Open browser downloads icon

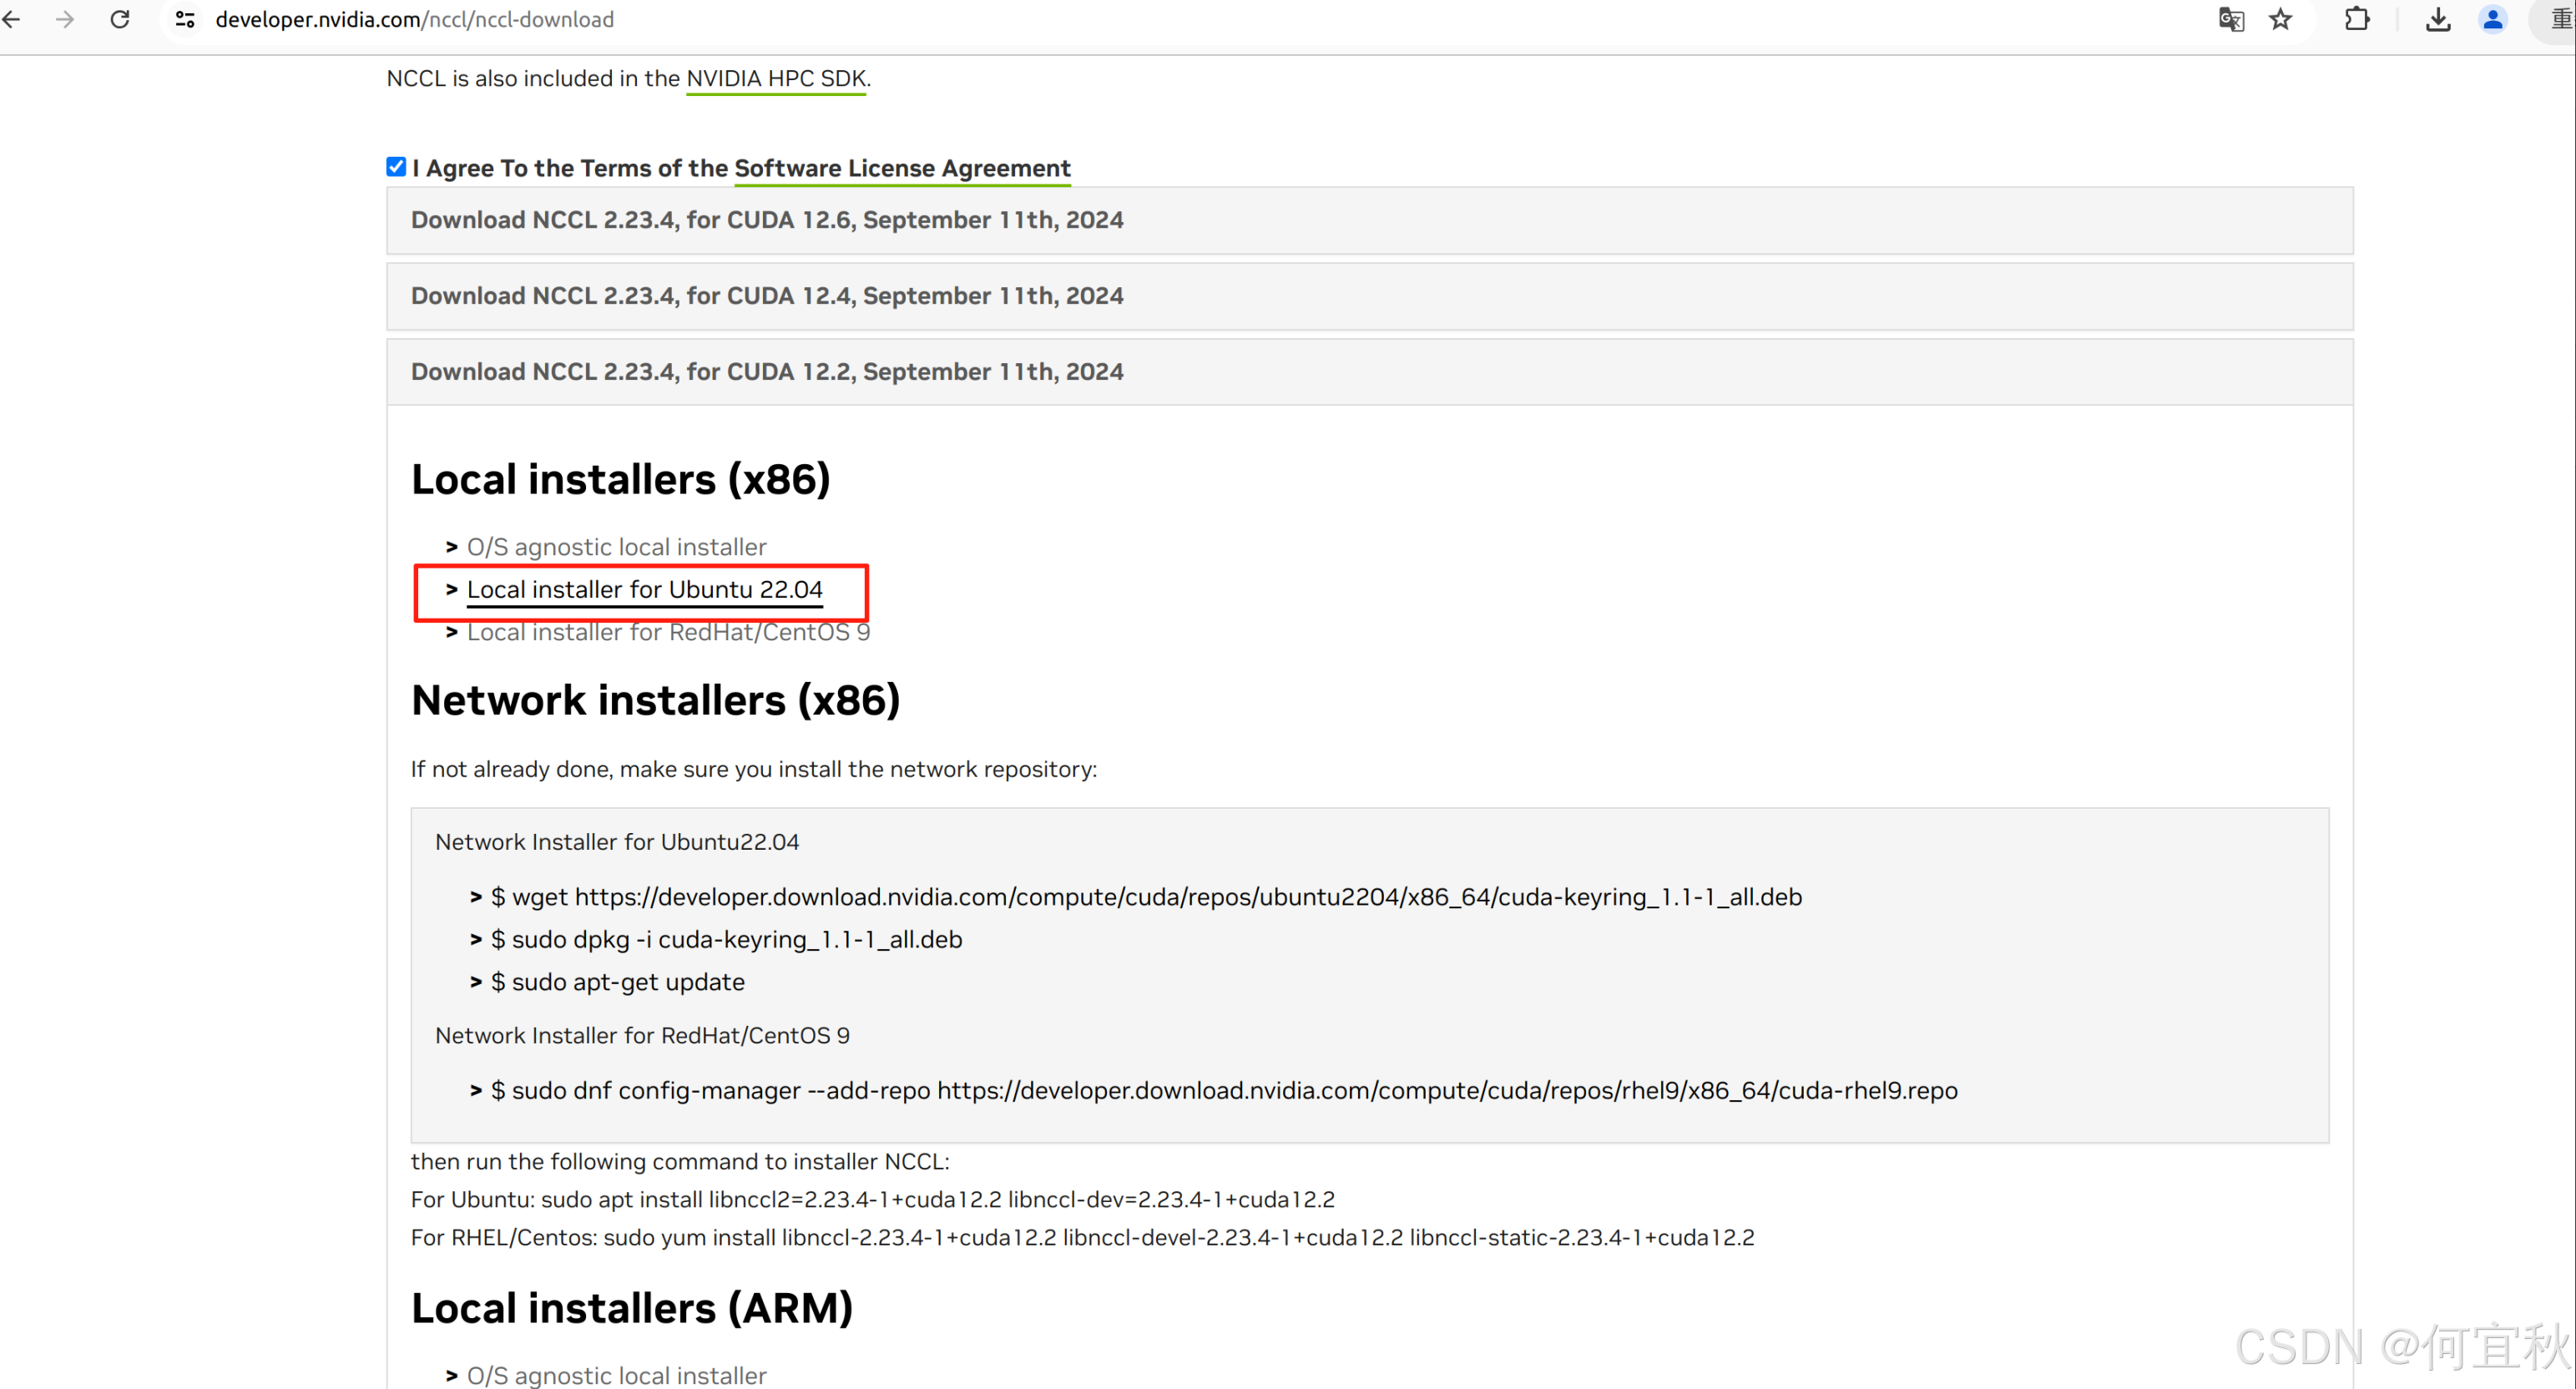2438,19
